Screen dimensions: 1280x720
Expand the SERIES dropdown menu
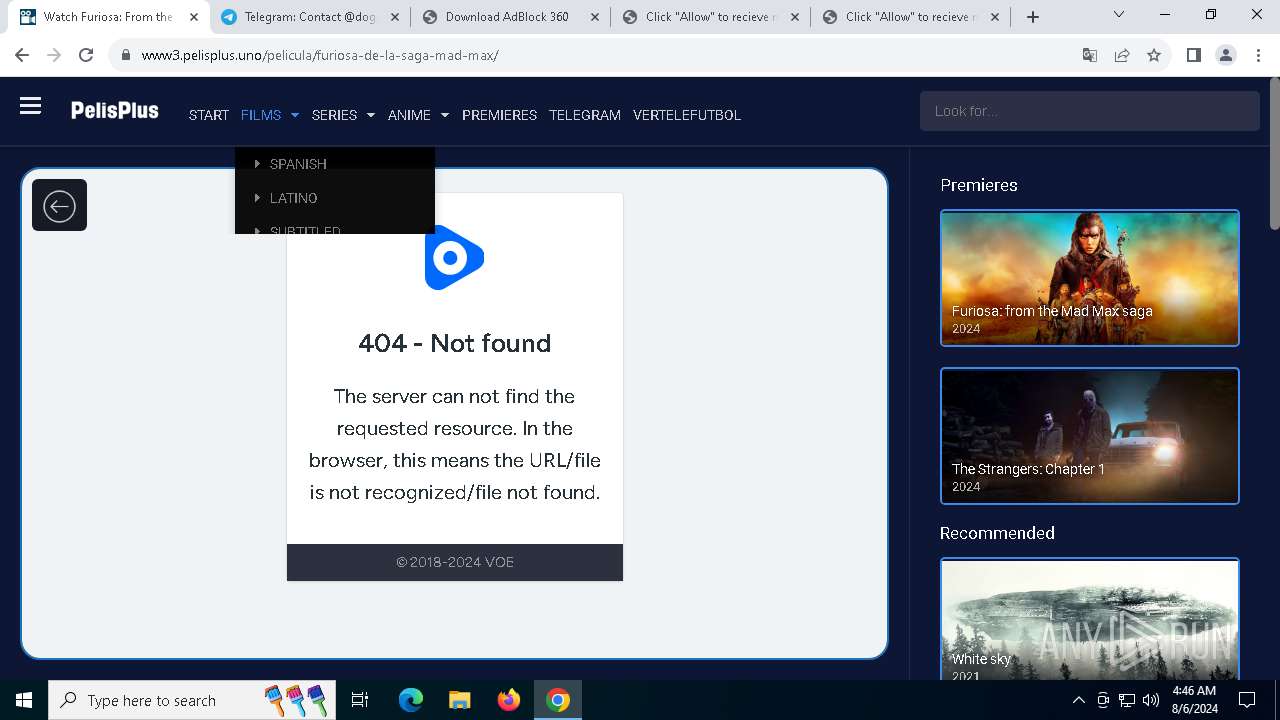pos(343,115)
